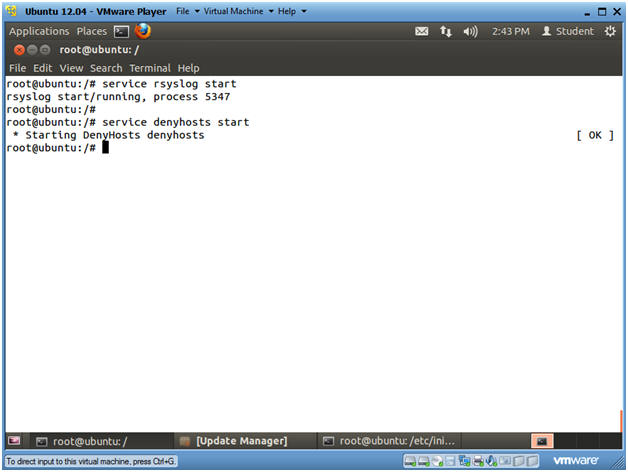The height and width of the screenshot is (472, 628).
Task: Launch Firefox from the top panel
Action: click(143, 31)
